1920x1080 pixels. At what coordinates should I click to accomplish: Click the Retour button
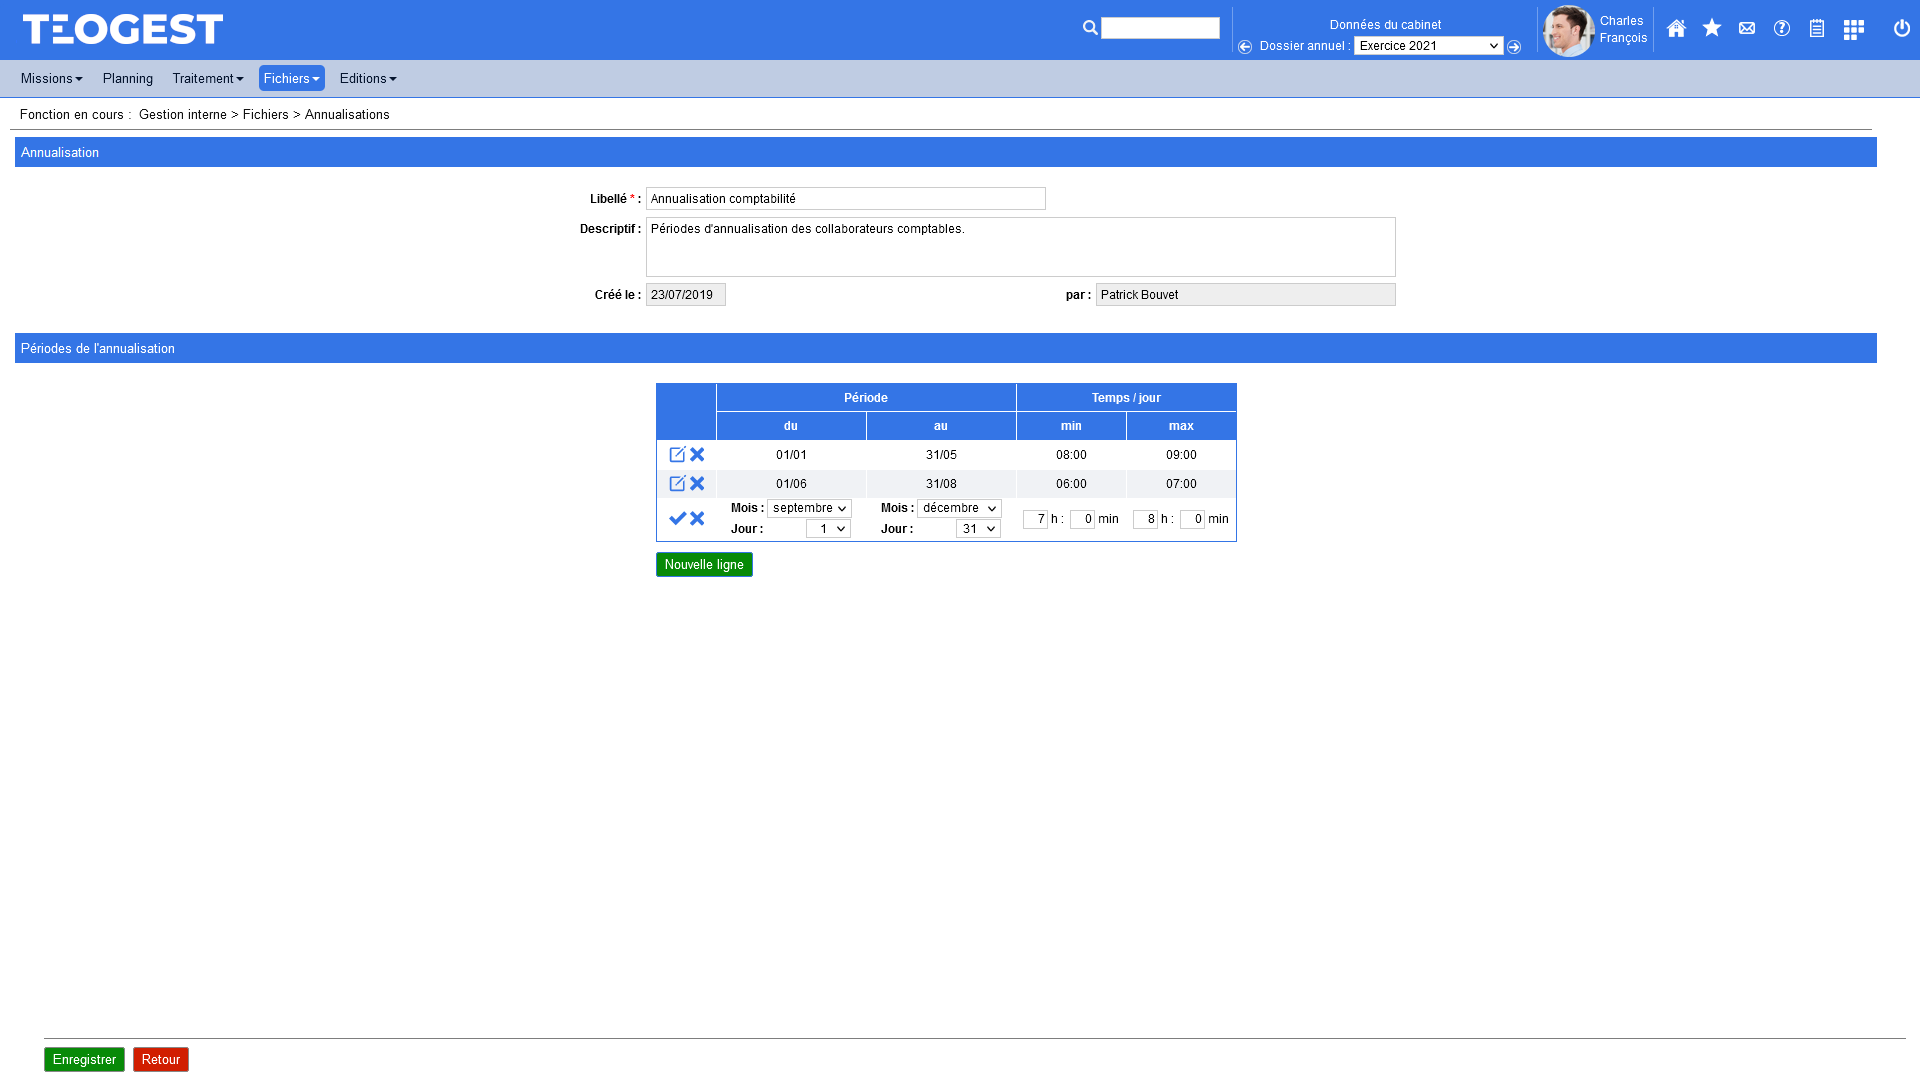160,1060
